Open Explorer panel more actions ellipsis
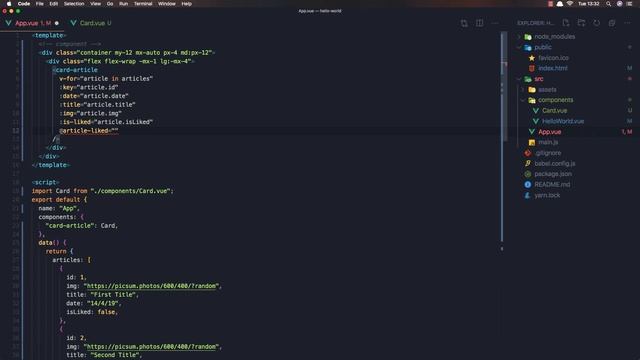This screenshot has width=640, height=360. point(627,23)
